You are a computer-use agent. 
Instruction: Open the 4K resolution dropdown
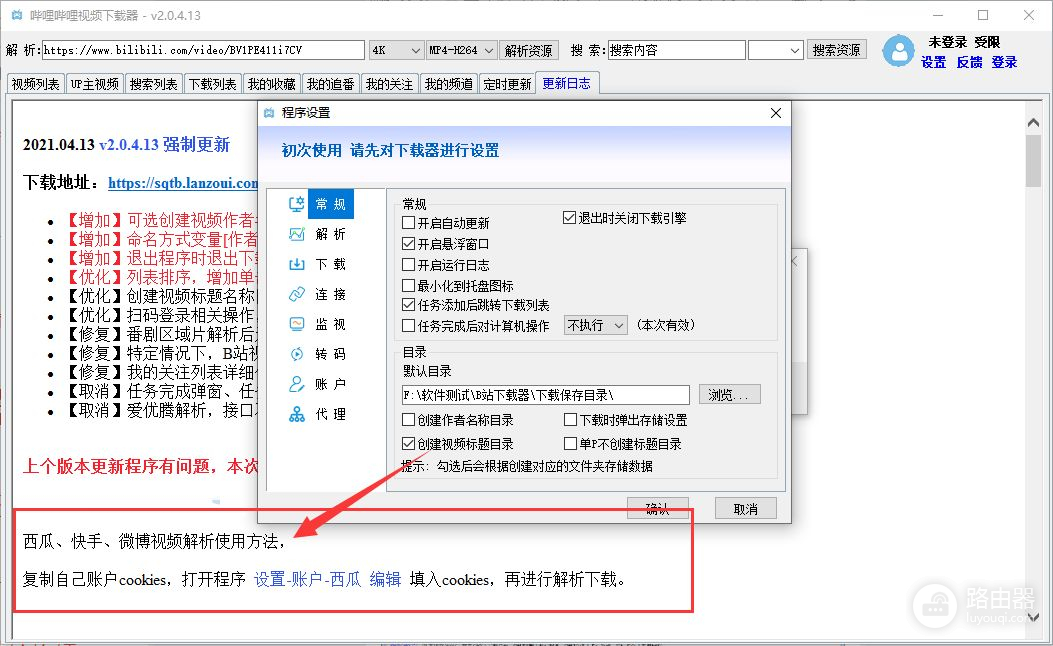[x=396, y=50]
